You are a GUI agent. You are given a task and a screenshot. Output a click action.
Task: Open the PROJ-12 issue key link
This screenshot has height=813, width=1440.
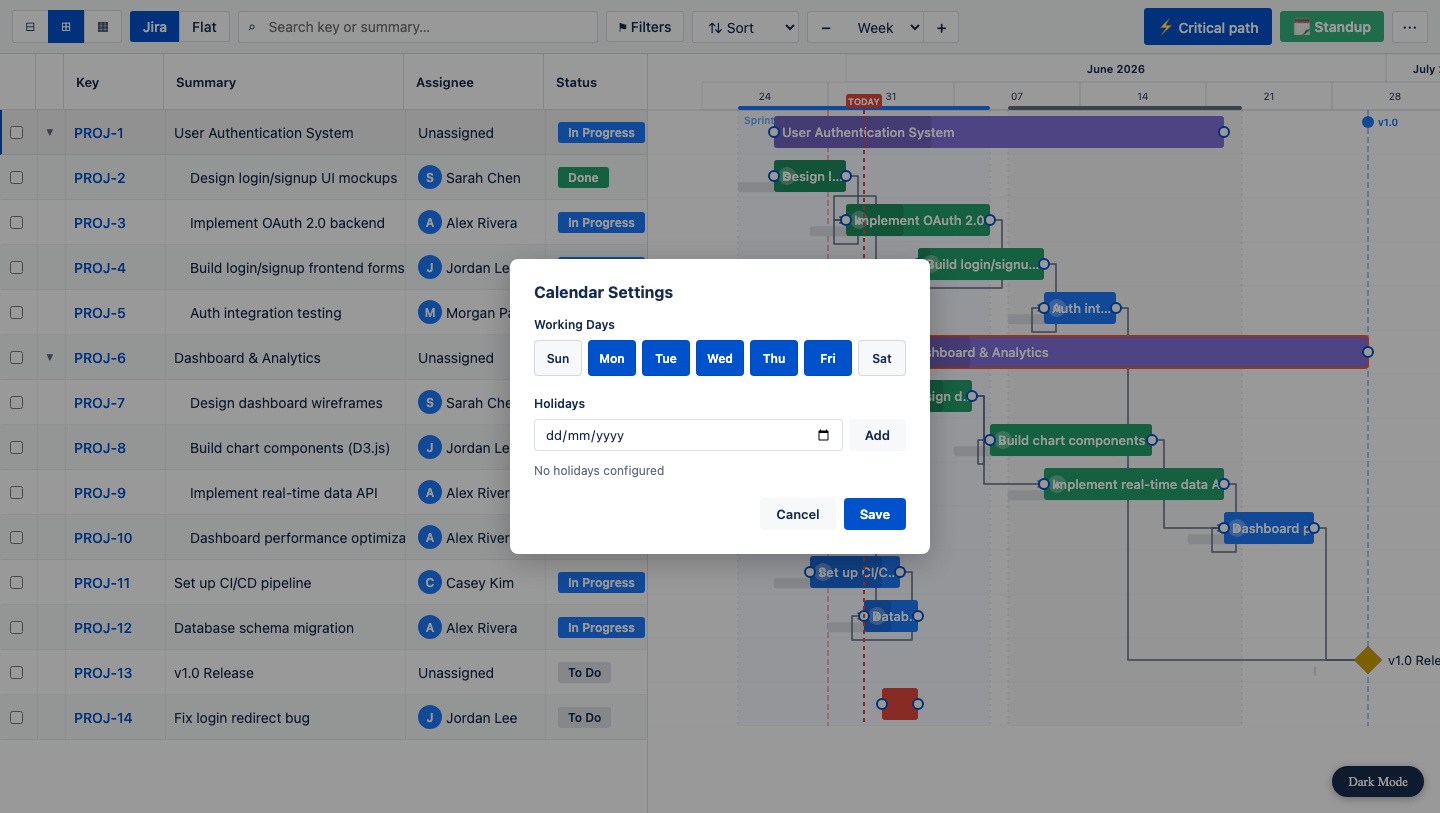(103, 628)
